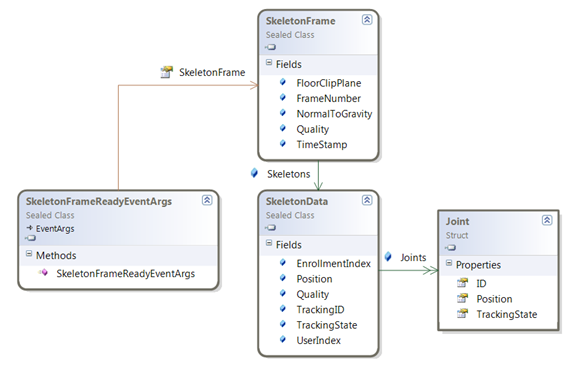Select the Position field in SkeletonData
Screen dimensions: 576x366
(314, 279)
